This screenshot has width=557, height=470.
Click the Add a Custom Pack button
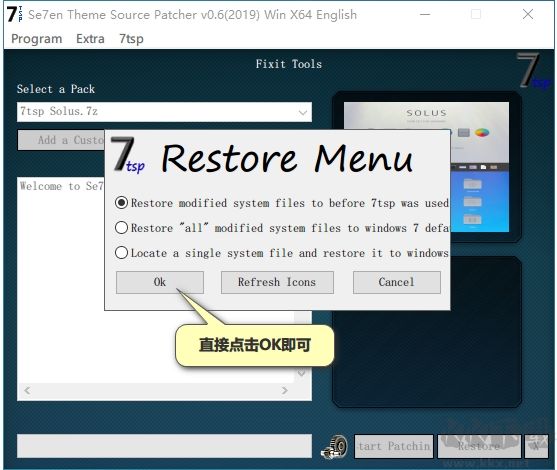click(x=61, y=140)
